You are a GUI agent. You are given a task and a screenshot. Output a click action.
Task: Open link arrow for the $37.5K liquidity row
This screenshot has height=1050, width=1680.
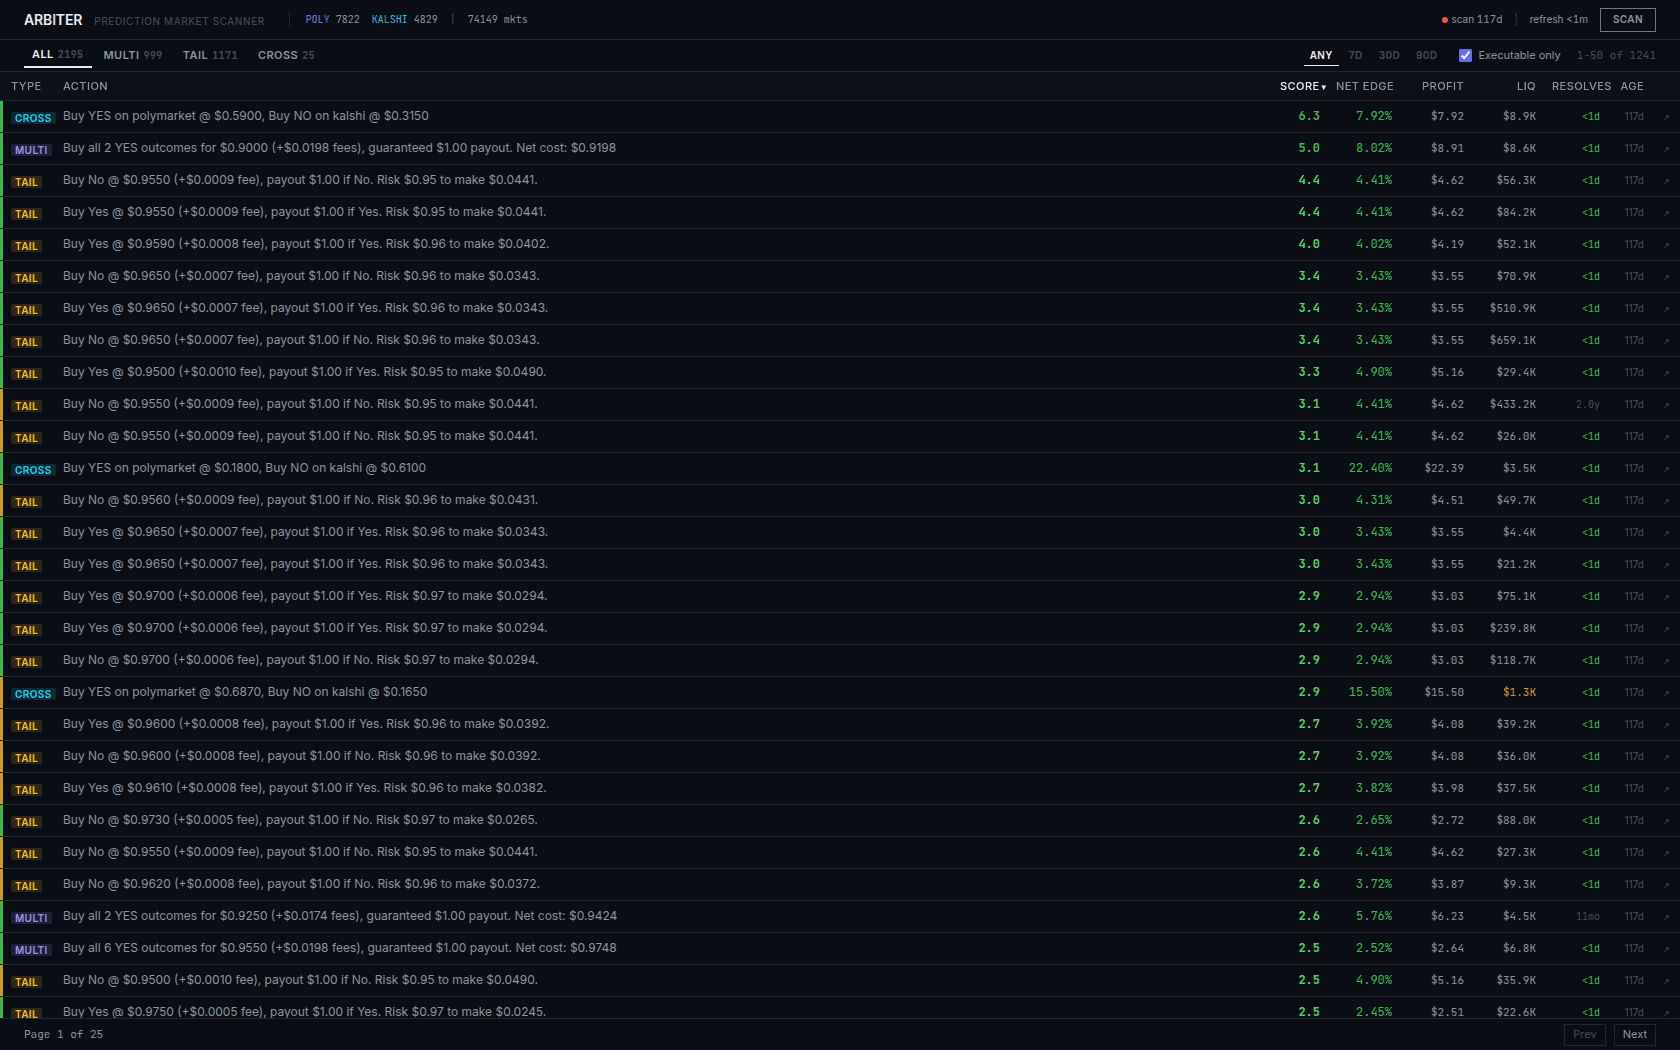(1666, 789)
